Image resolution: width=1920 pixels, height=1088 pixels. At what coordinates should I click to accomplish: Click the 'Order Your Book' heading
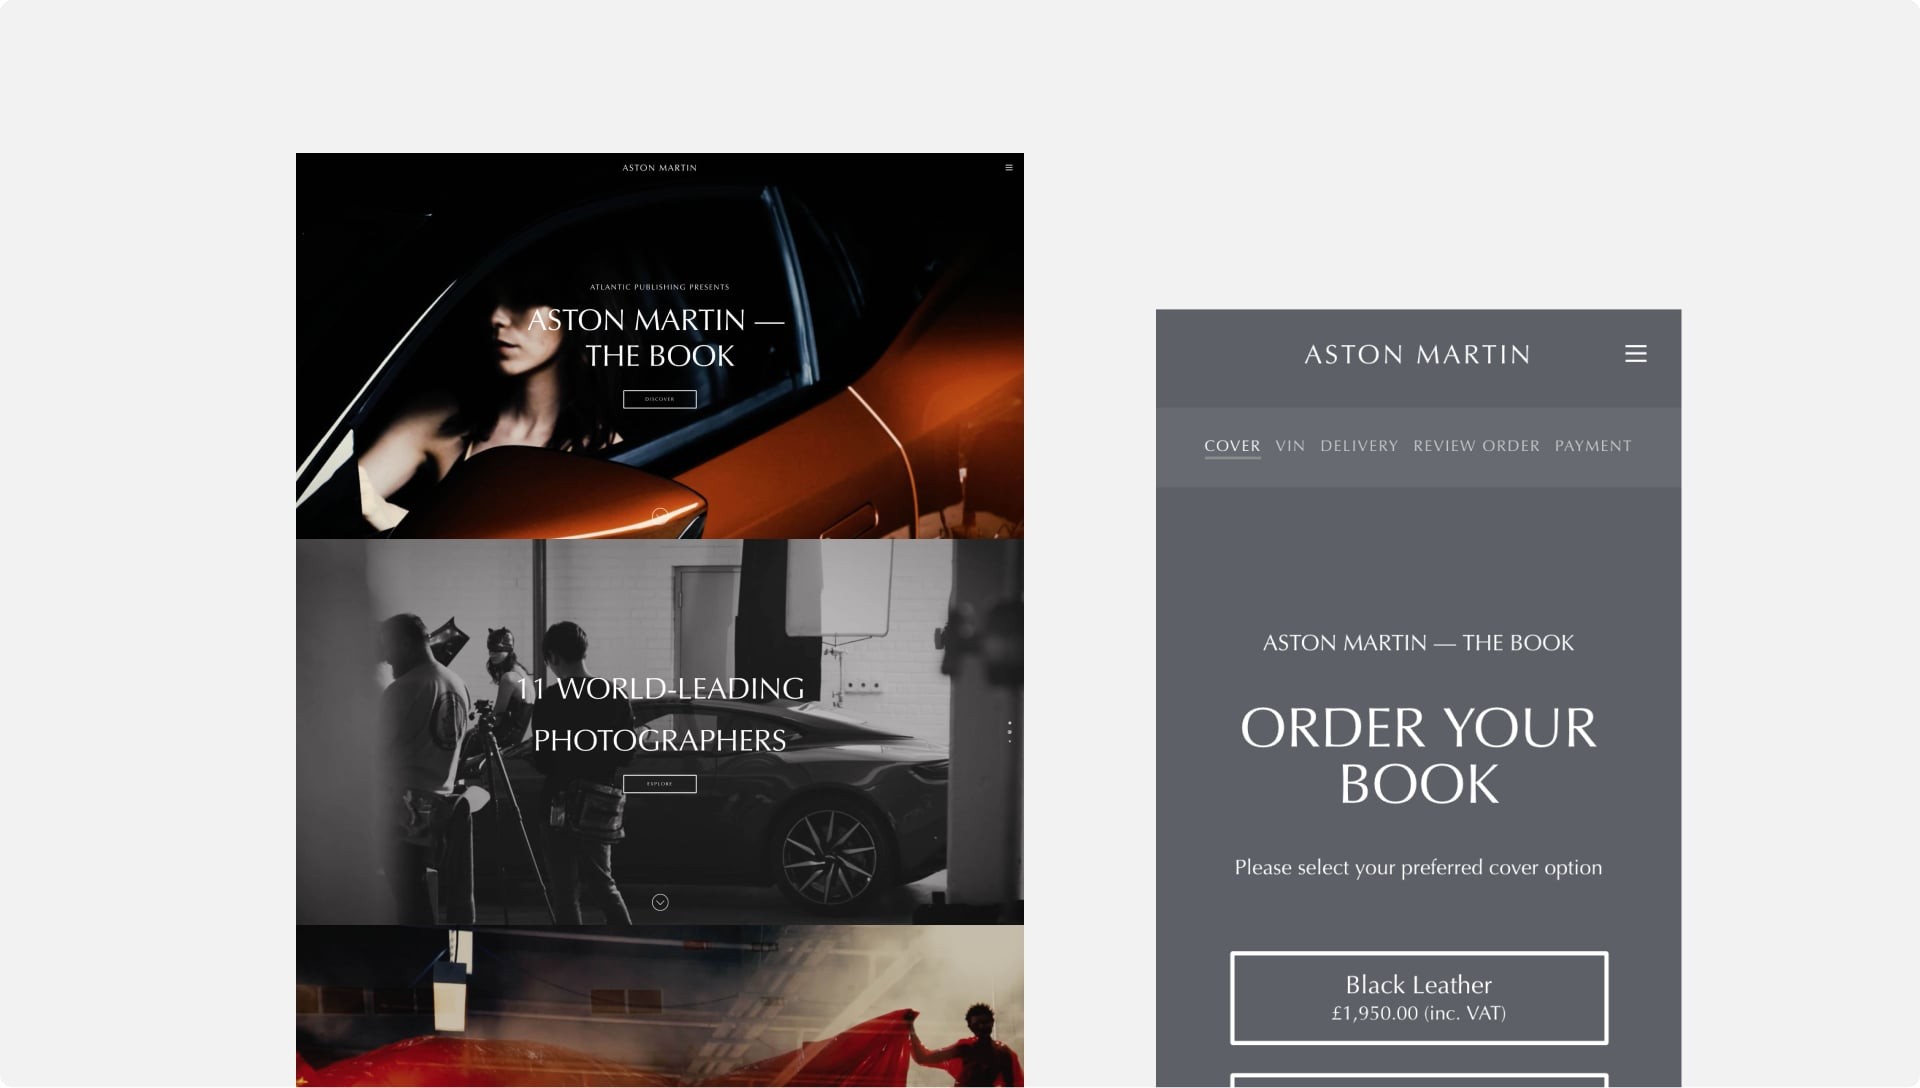tap(1419, 756)
